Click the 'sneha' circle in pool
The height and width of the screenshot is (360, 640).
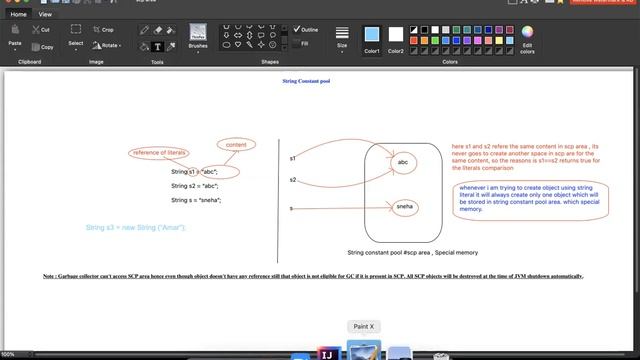[404, 207]
